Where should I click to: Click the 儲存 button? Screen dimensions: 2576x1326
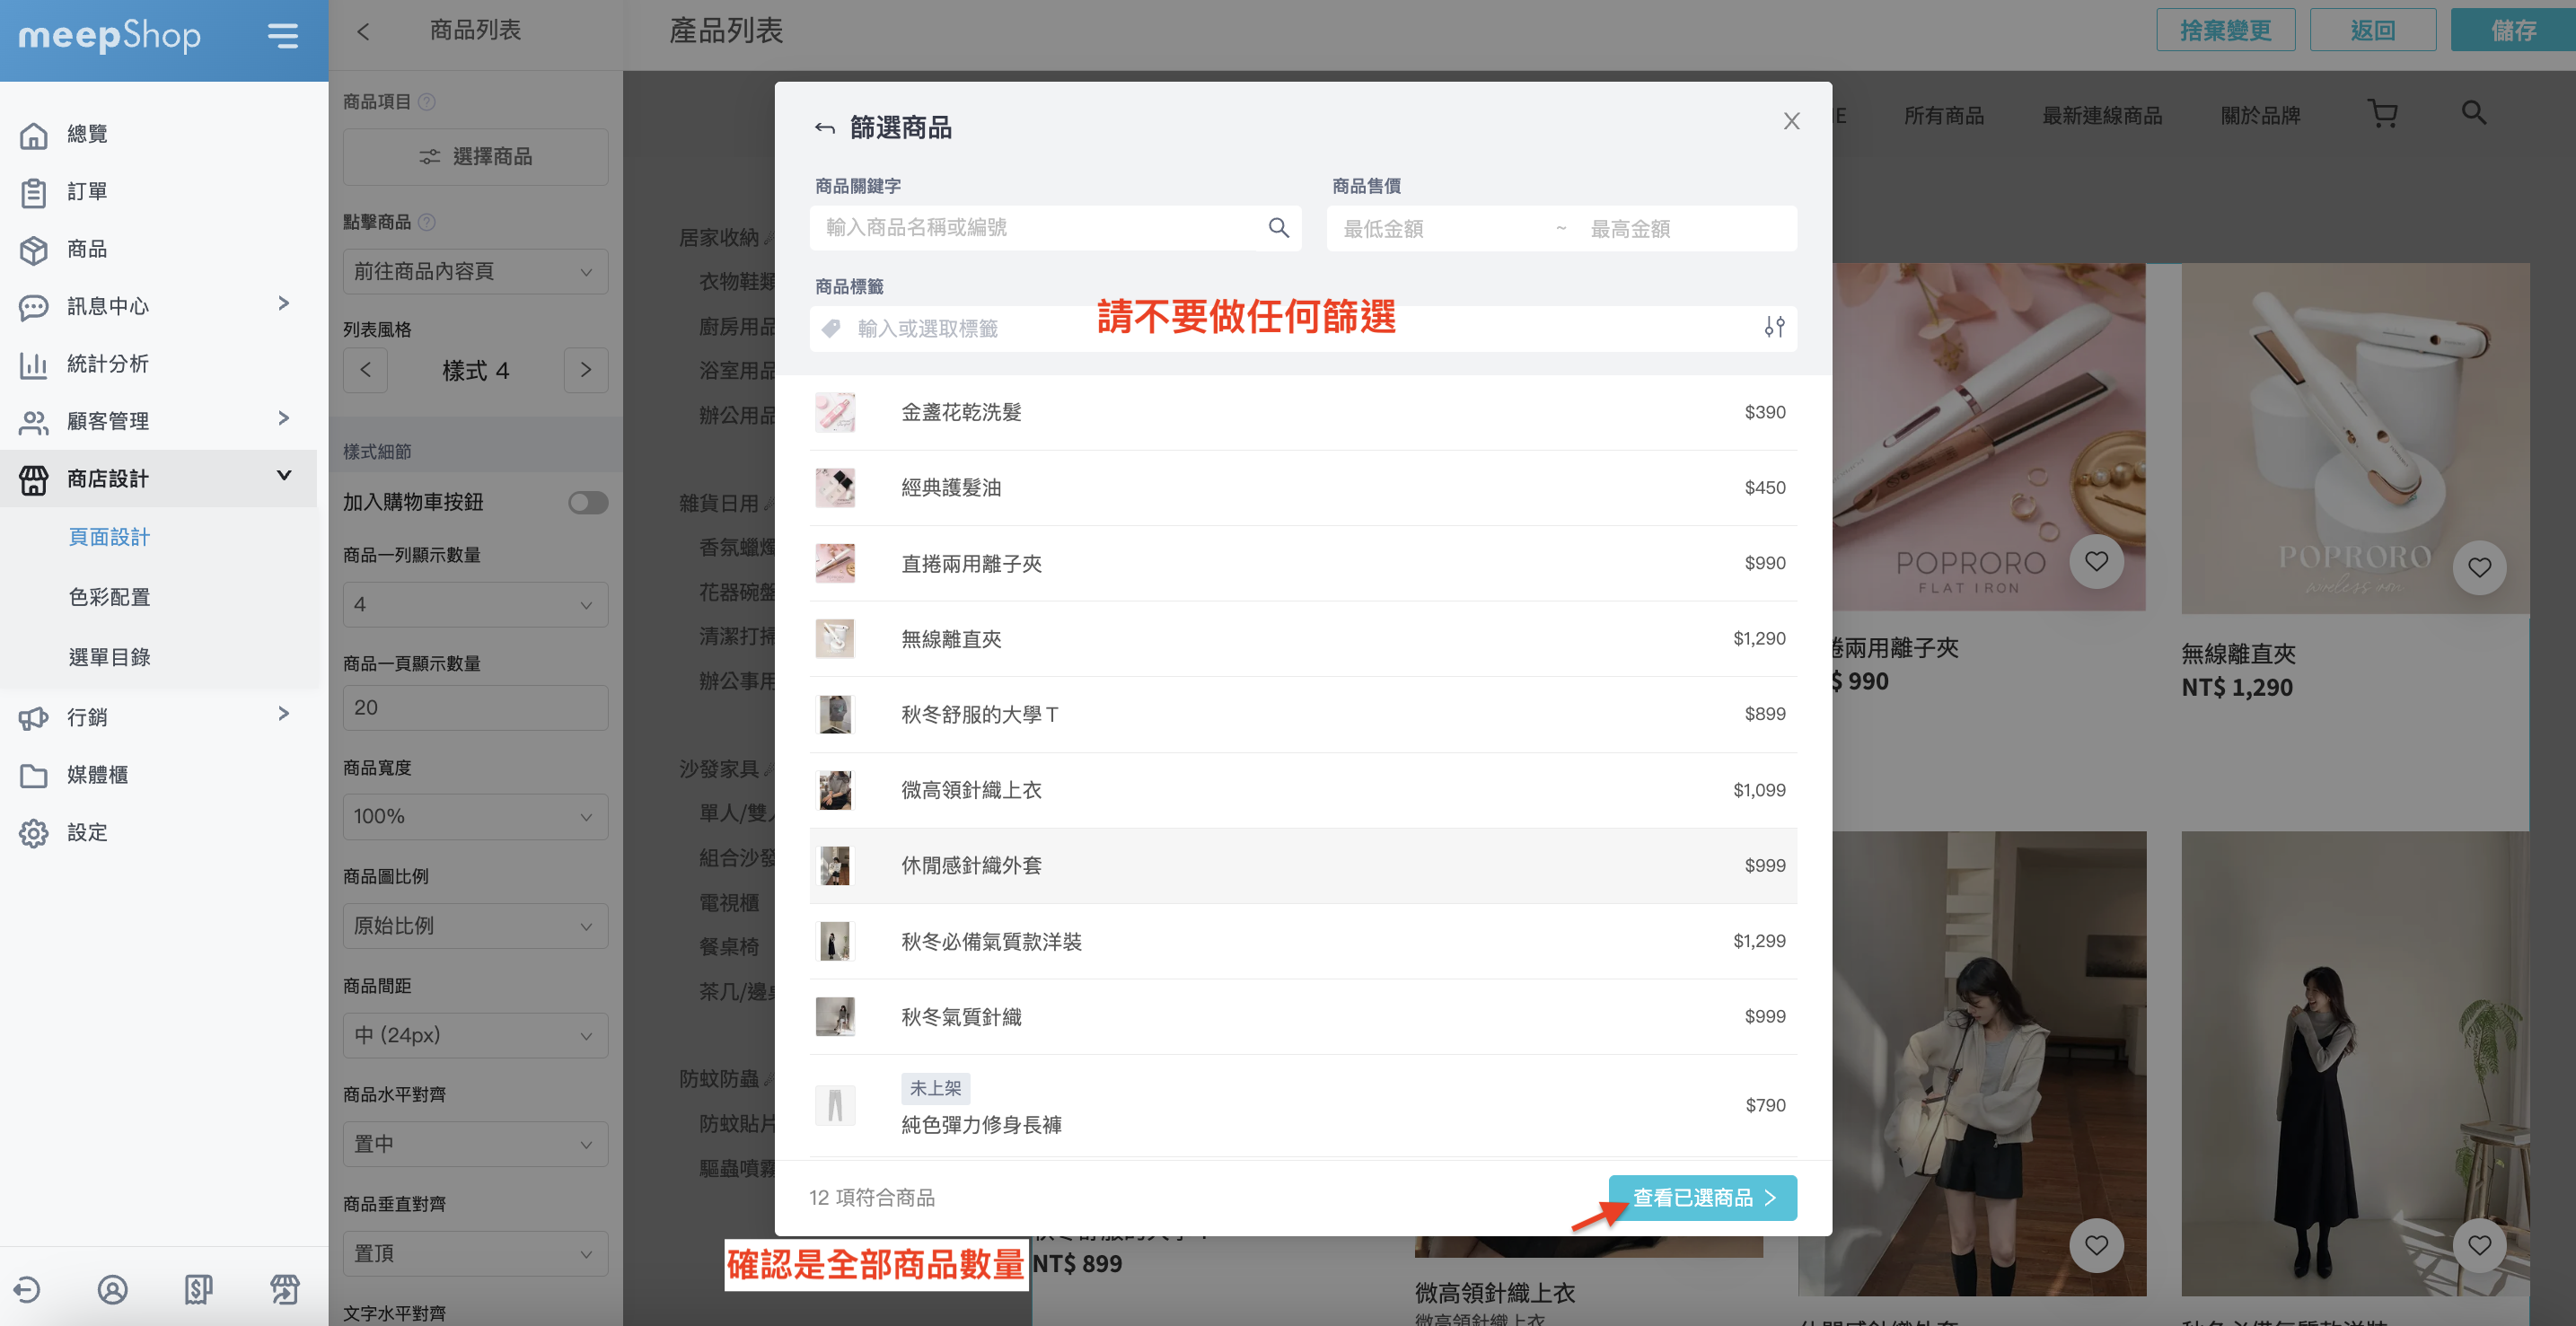click(x=2512, y=31)
